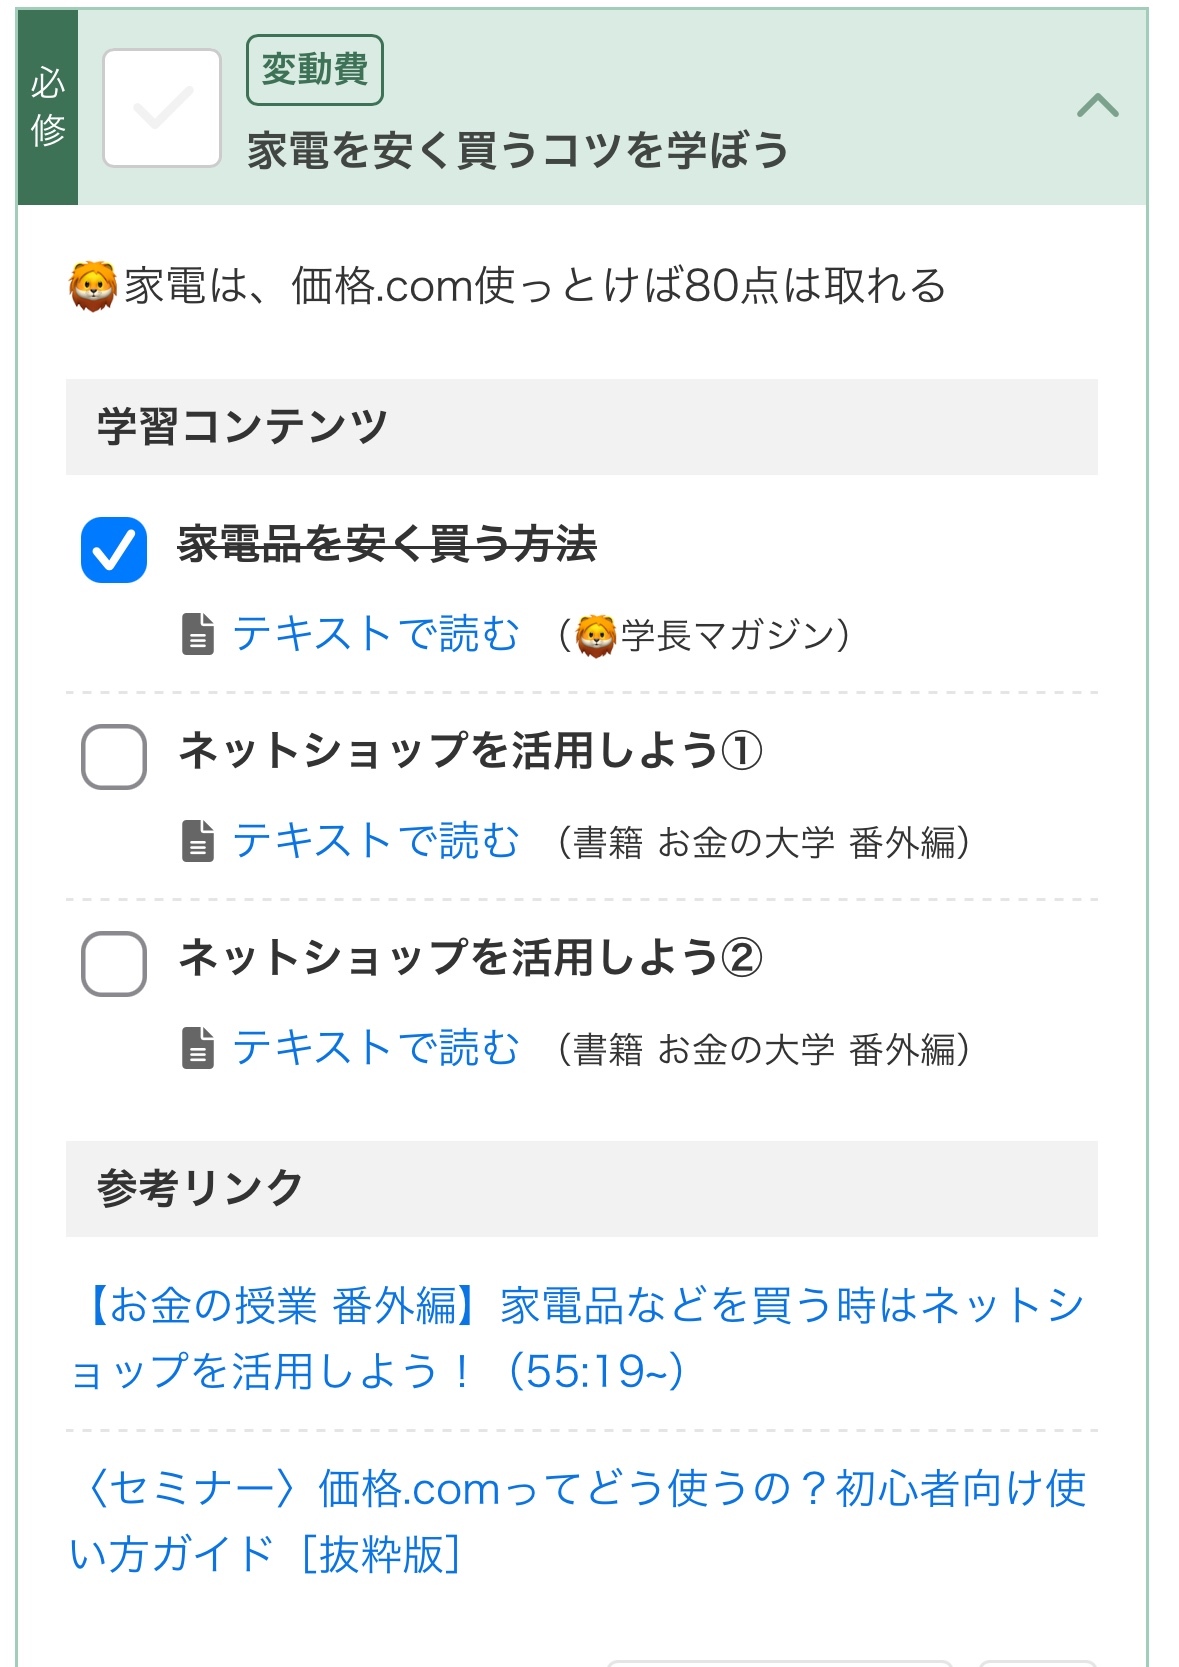1179x1667 pixels.
Task: Click the 変動費 category tag
Action: tap(315, 70)
